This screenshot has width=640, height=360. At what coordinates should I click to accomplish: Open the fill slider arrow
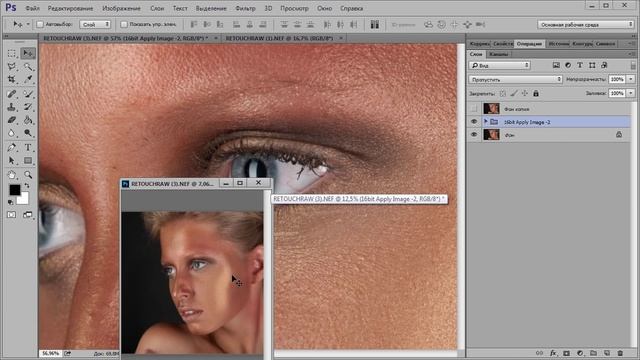(x=631, y=93)
